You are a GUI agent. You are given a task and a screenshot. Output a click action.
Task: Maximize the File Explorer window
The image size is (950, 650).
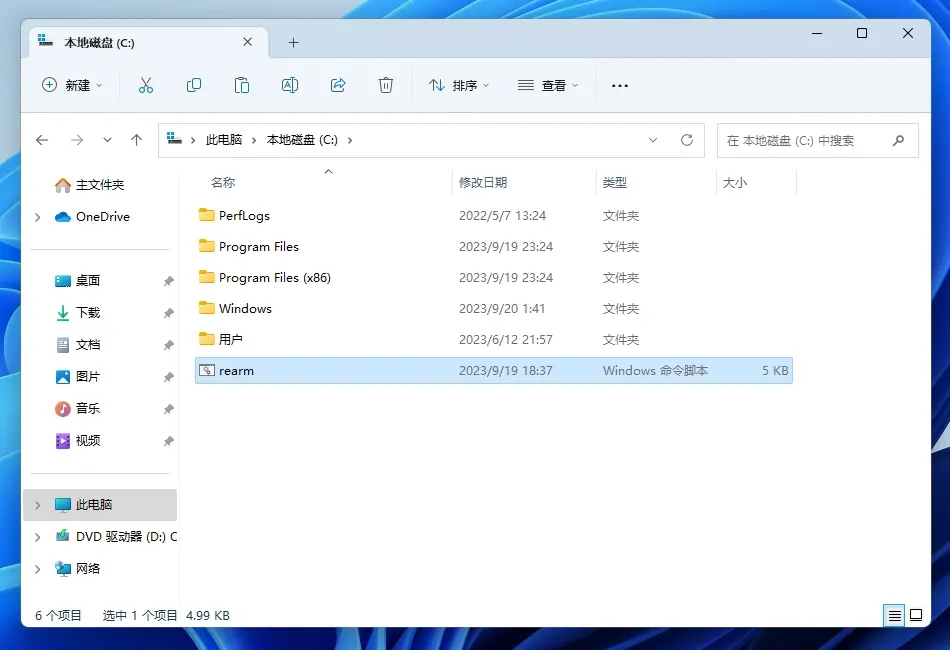click(862, 33)
